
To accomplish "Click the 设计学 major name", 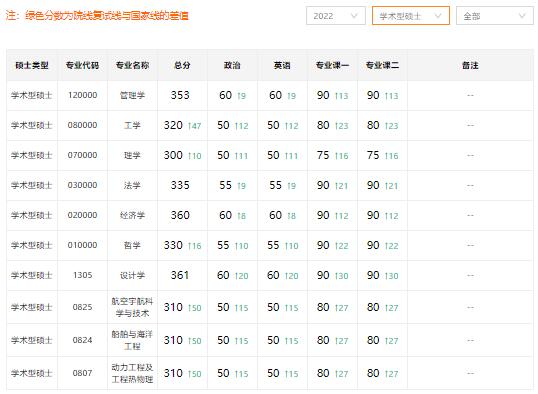I will point(132,275).
